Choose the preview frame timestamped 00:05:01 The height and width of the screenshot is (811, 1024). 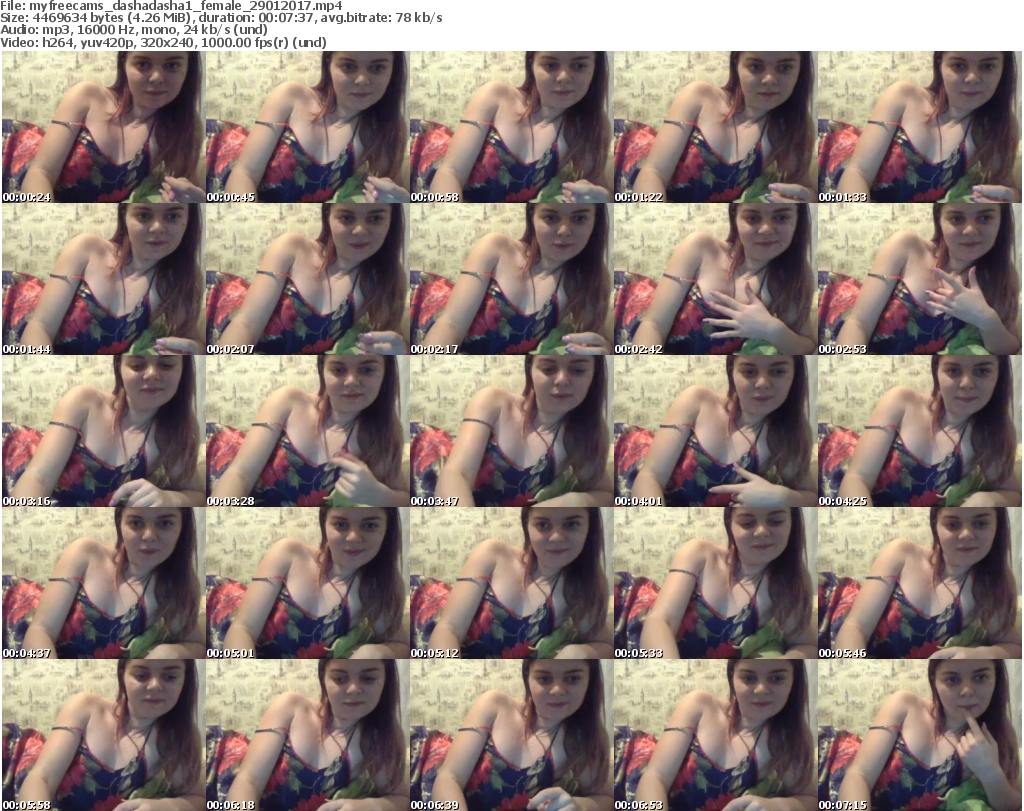(x=308, y=583)
